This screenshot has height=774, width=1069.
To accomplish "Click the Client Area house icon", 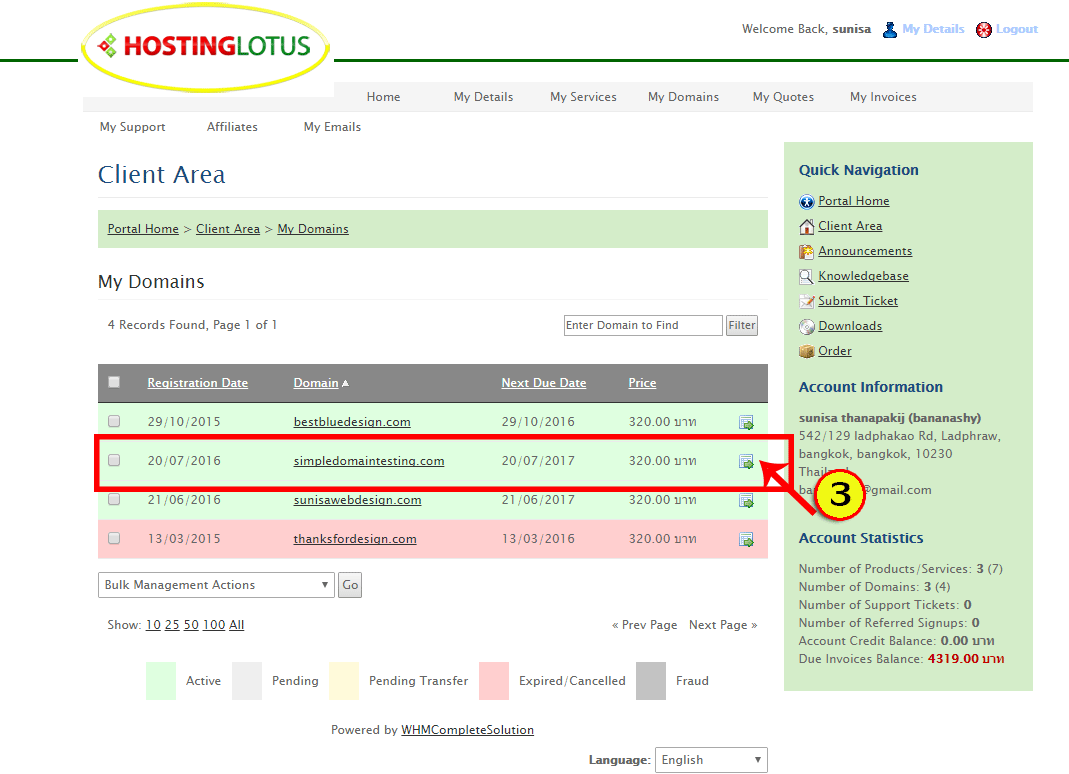I will [x=807, y=226].
